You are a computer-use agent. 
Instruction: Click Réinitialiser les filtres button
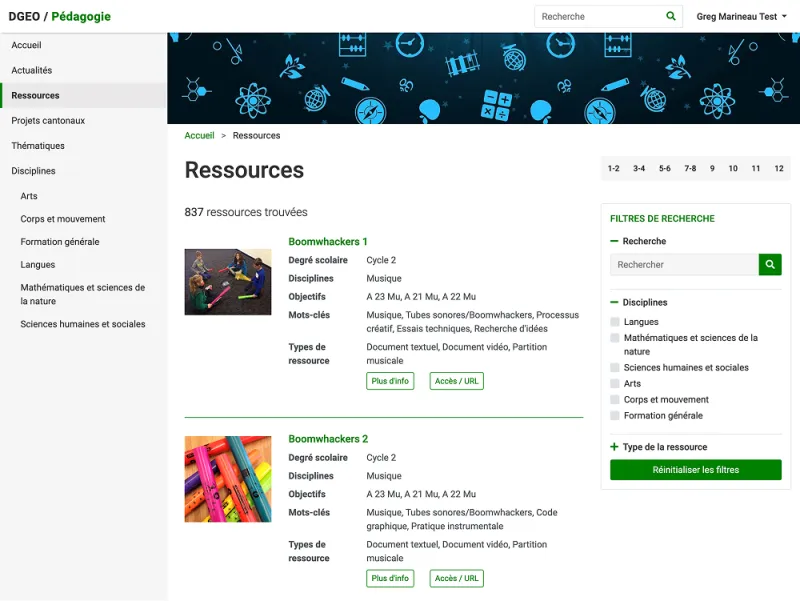[695, 470]
